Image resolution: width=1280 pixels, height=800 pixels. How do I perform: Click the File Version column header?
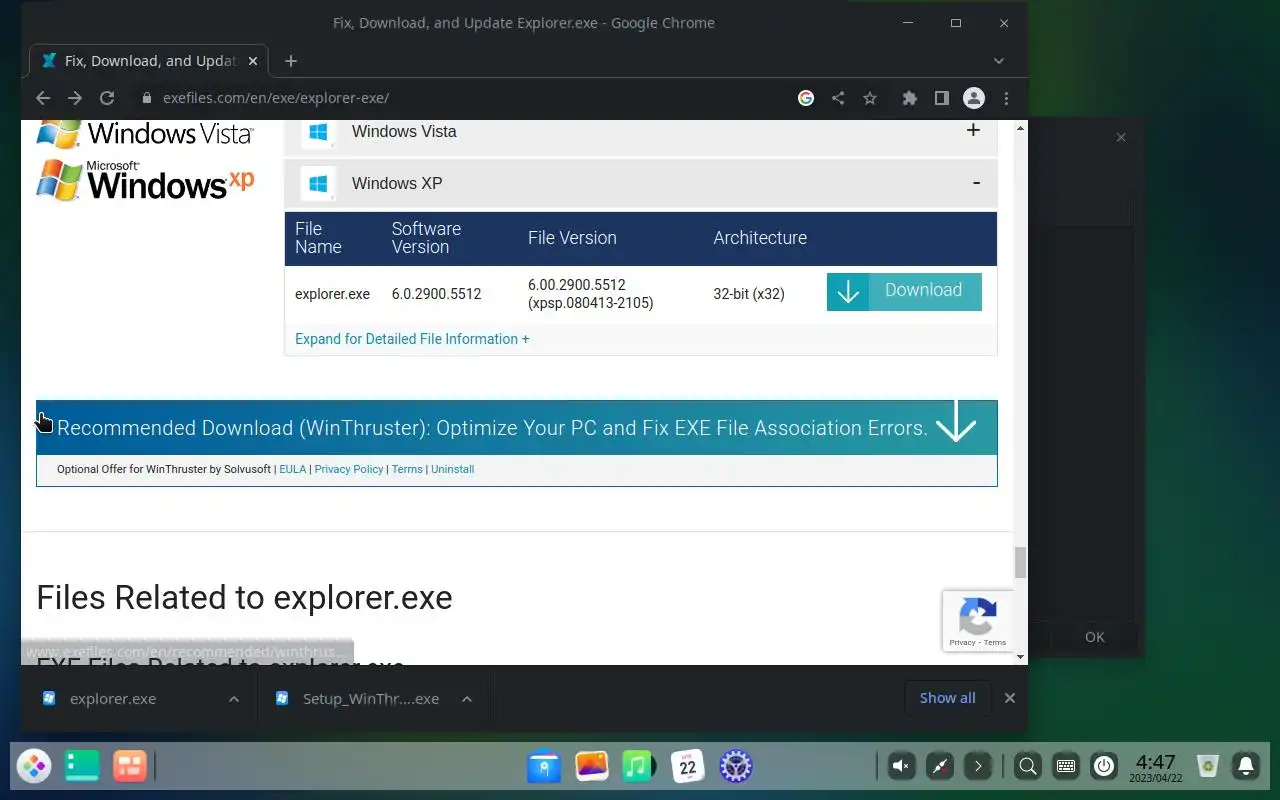[572, 238]
